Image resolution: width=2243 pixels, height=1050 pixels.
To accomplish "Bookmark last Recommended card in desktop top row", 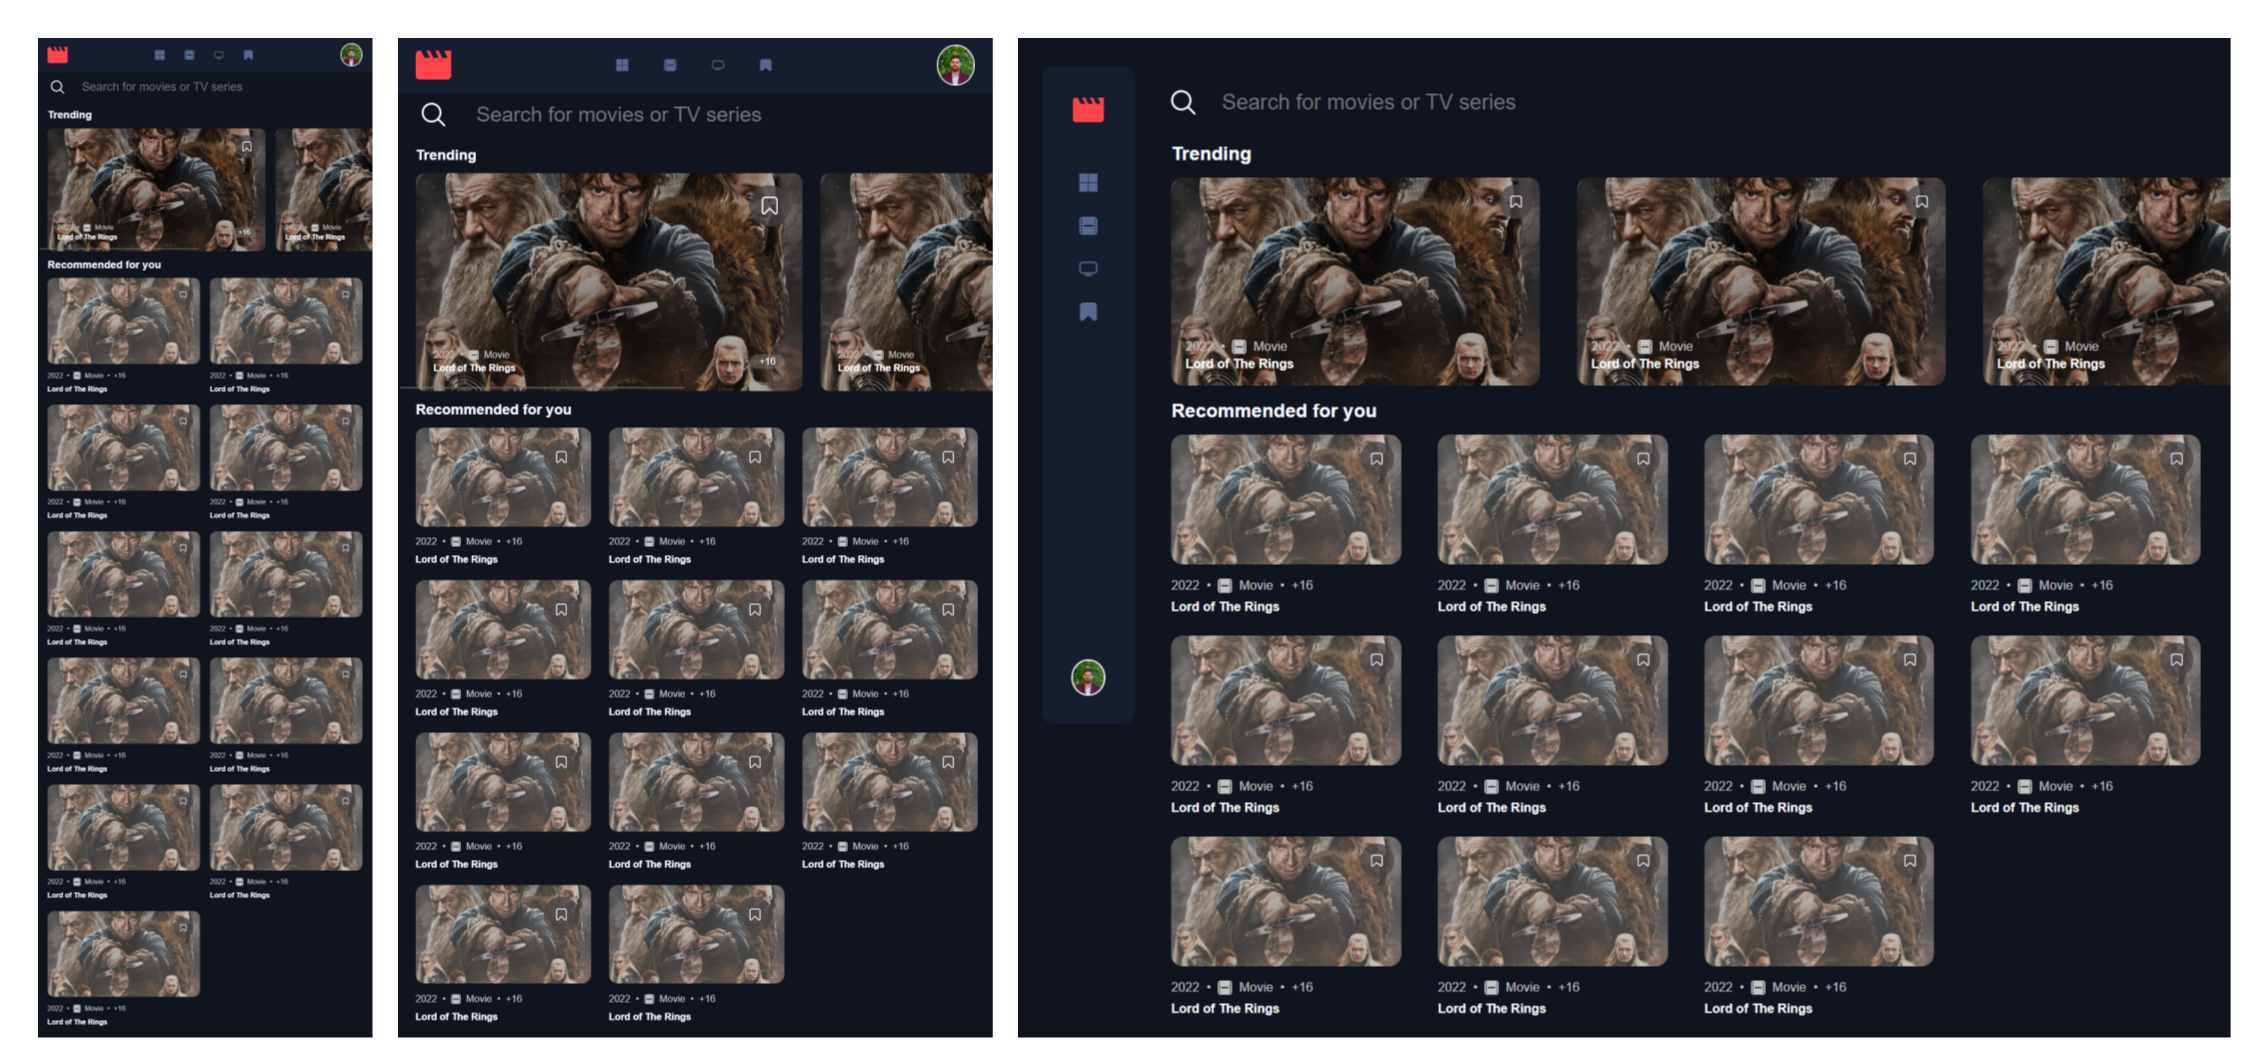I will [x=2176, y=458].
